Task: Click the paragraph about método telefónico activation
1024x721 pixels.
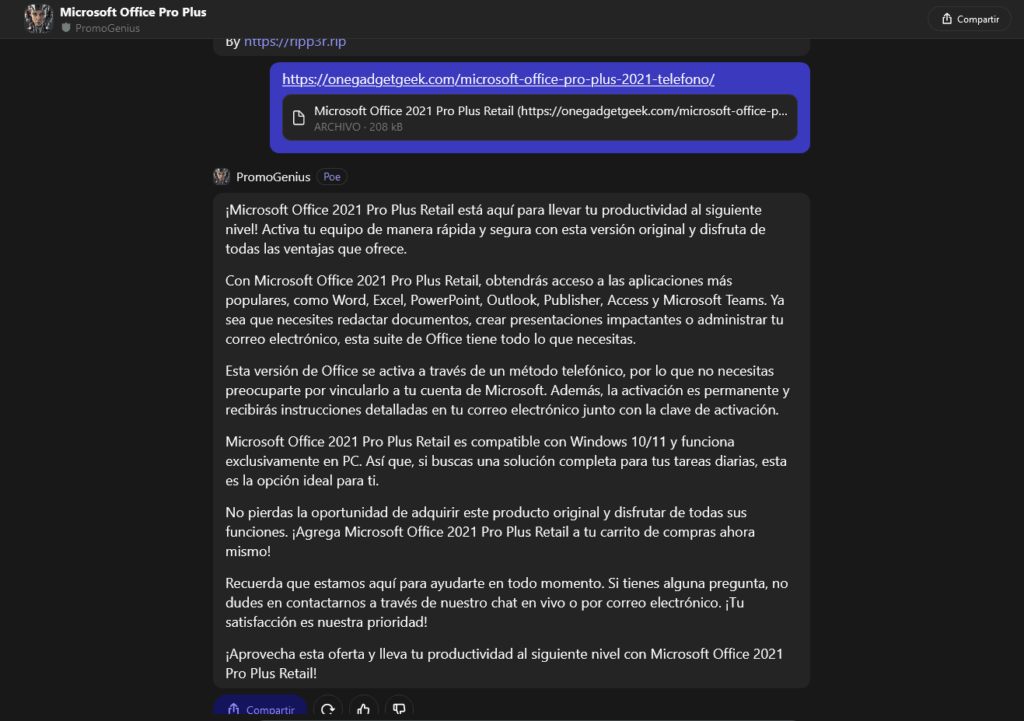Action: (x=507, y=391)
